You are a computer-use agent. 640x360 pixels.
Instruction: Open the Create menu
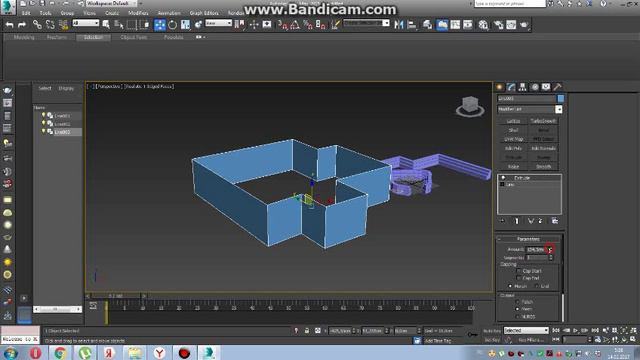click(111, 13)
